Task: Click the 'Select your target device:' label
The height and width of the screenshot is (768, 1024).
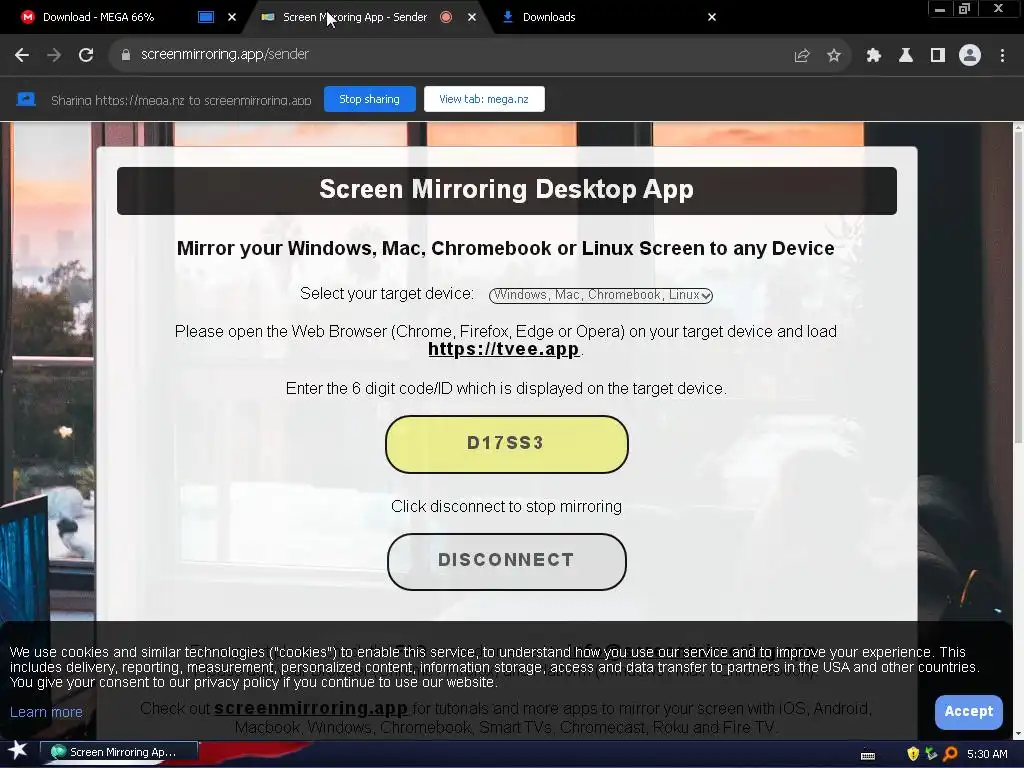Action: pyautogui.click(x=387, y=294)
